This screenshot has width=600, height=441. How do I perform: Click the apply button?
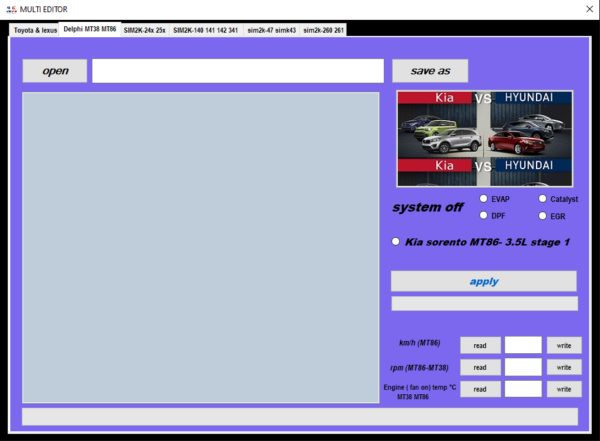tap(484, 281)
